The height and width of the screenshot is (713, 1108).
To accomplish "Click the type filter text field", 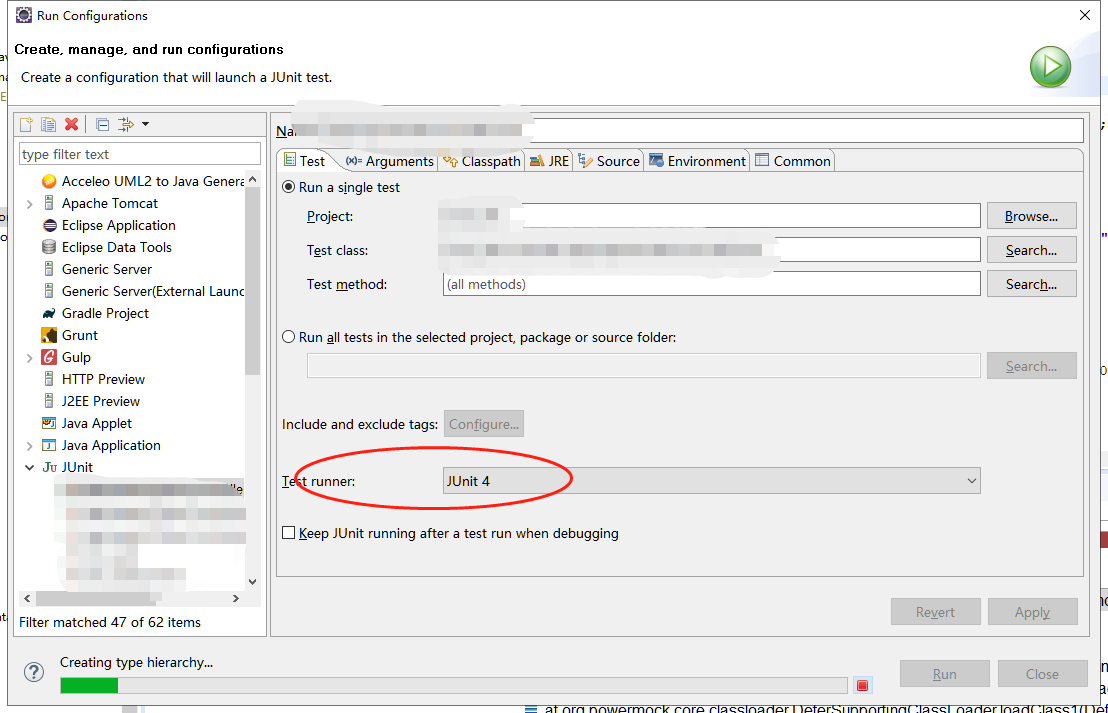I will (x=140, y=154).
